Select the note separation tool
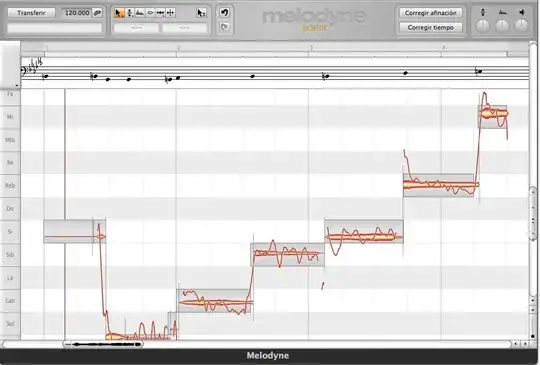Viewport: 540px width, 365px height. coord(170,13)
